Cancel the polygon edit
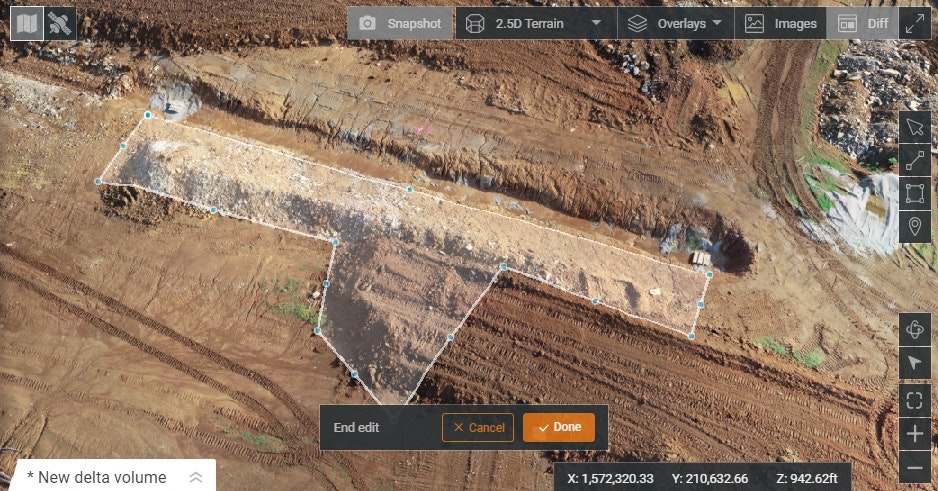This screenshot has height=491, width=938. pyautogui.click(x=478, y=427)
